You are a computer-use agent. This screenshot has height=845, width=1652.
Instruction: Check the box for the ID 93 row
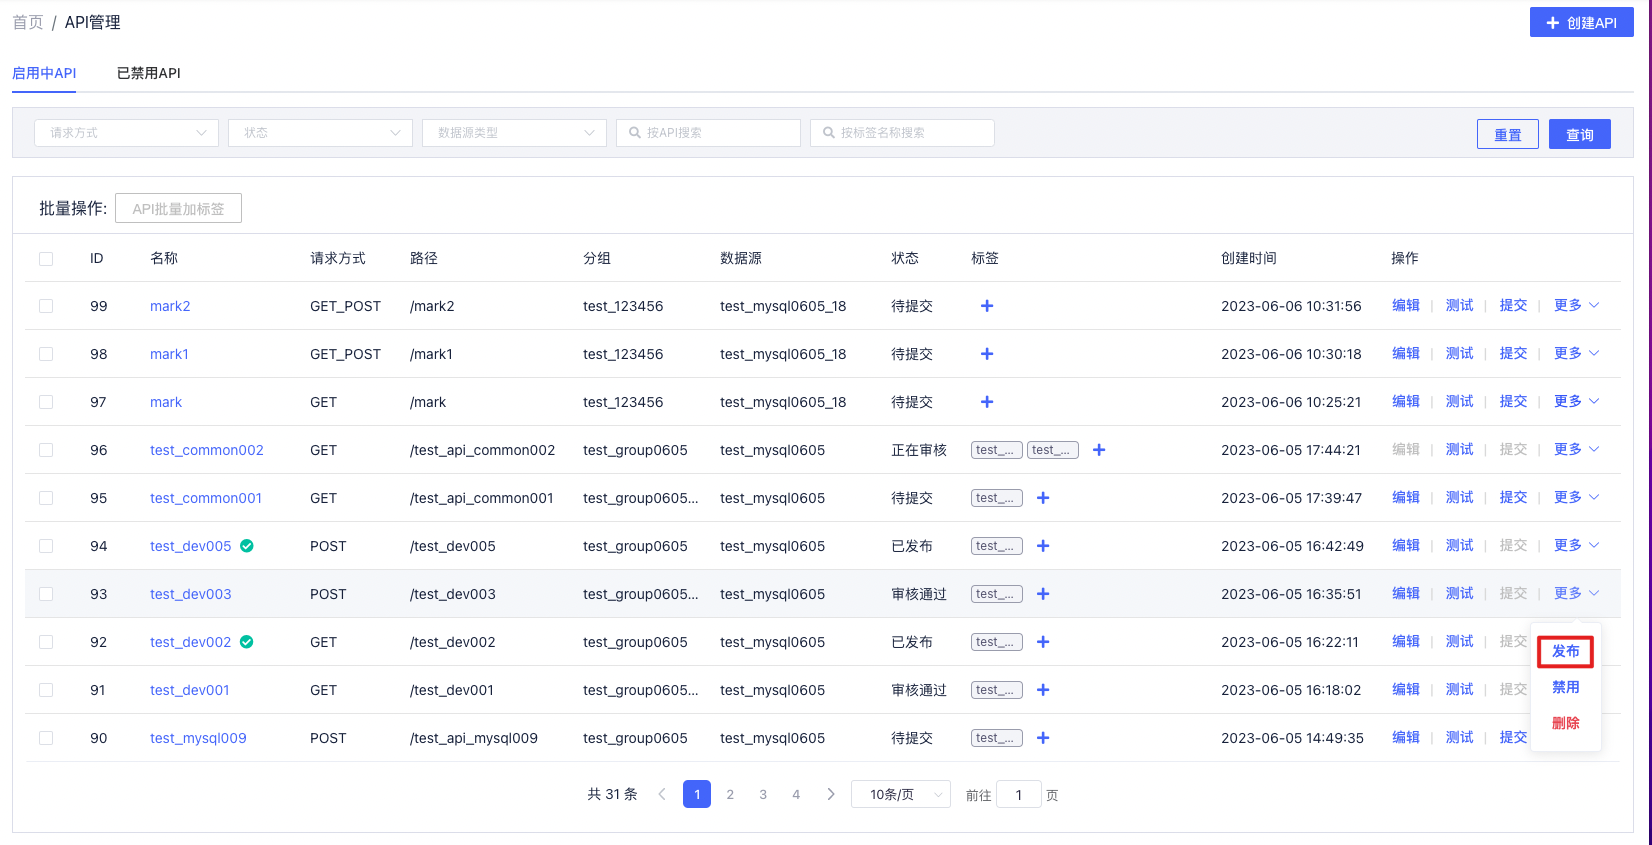pos(46,594)
